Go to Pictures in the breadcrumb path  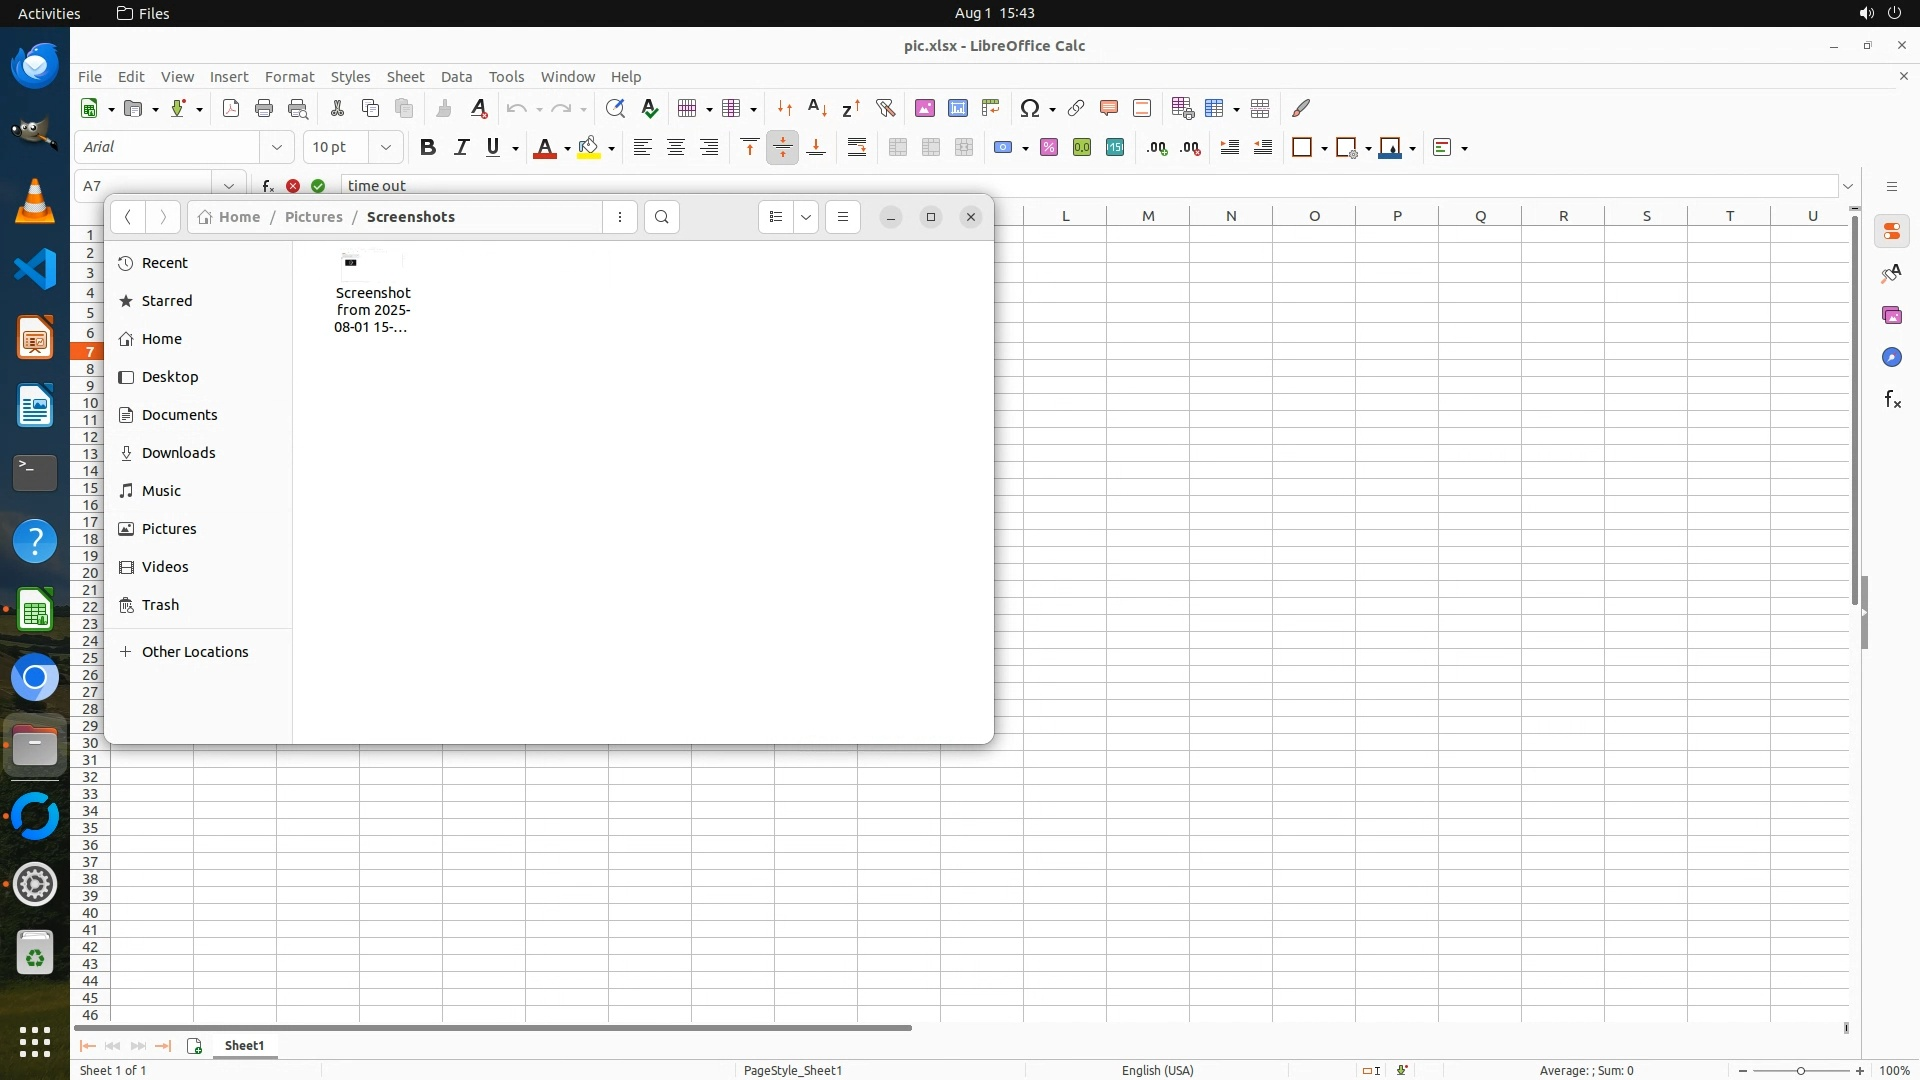coord(313,217)
